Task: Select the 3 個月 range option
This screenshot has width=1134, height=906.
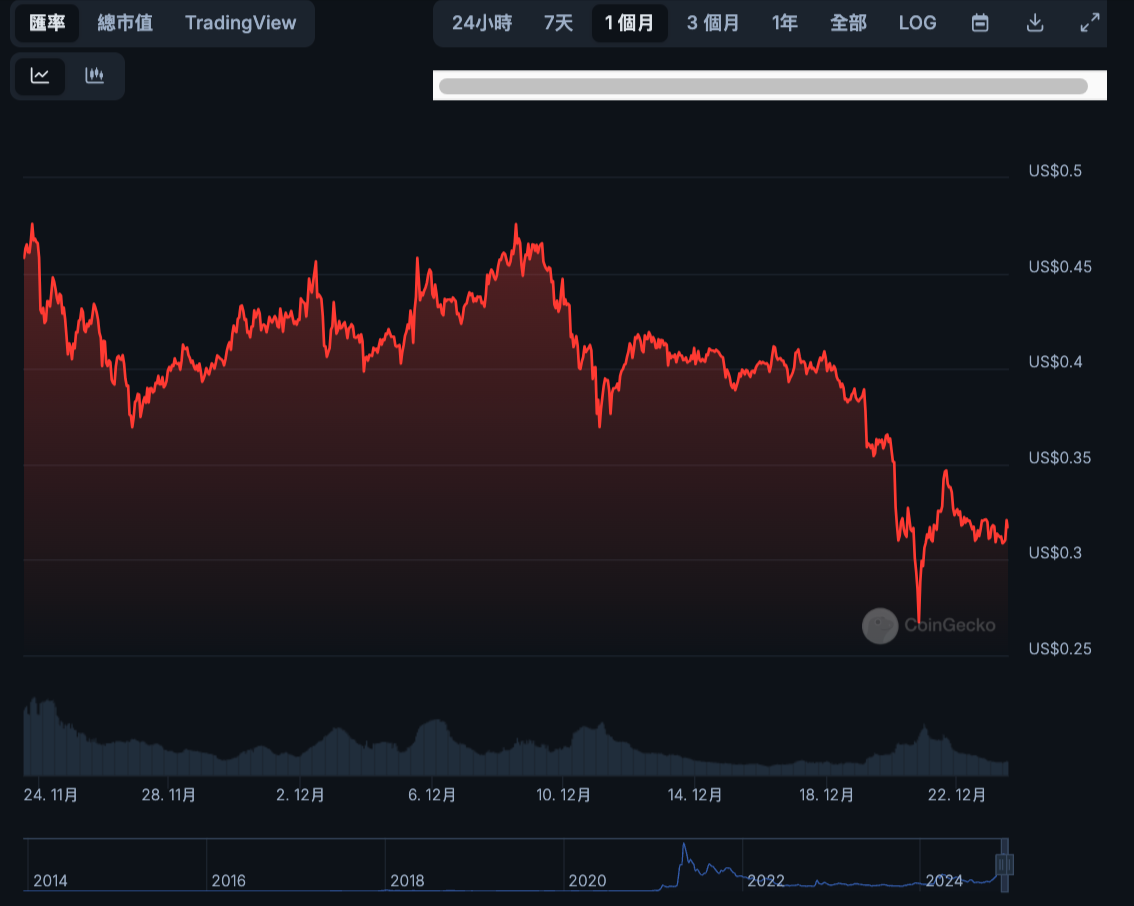Action: (712, 22)
